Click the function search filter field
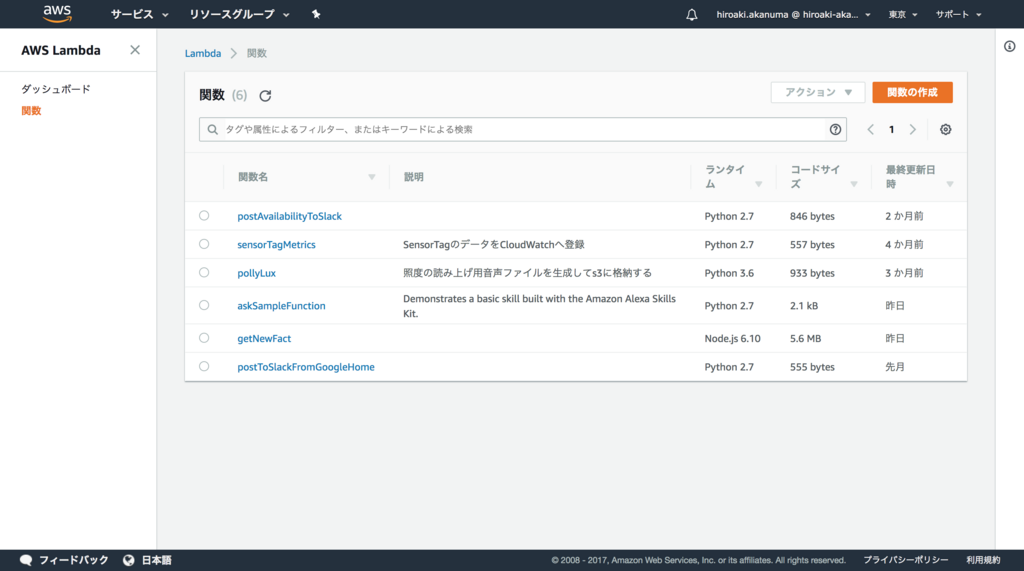The image size is (1024, 571). point(523,129)
